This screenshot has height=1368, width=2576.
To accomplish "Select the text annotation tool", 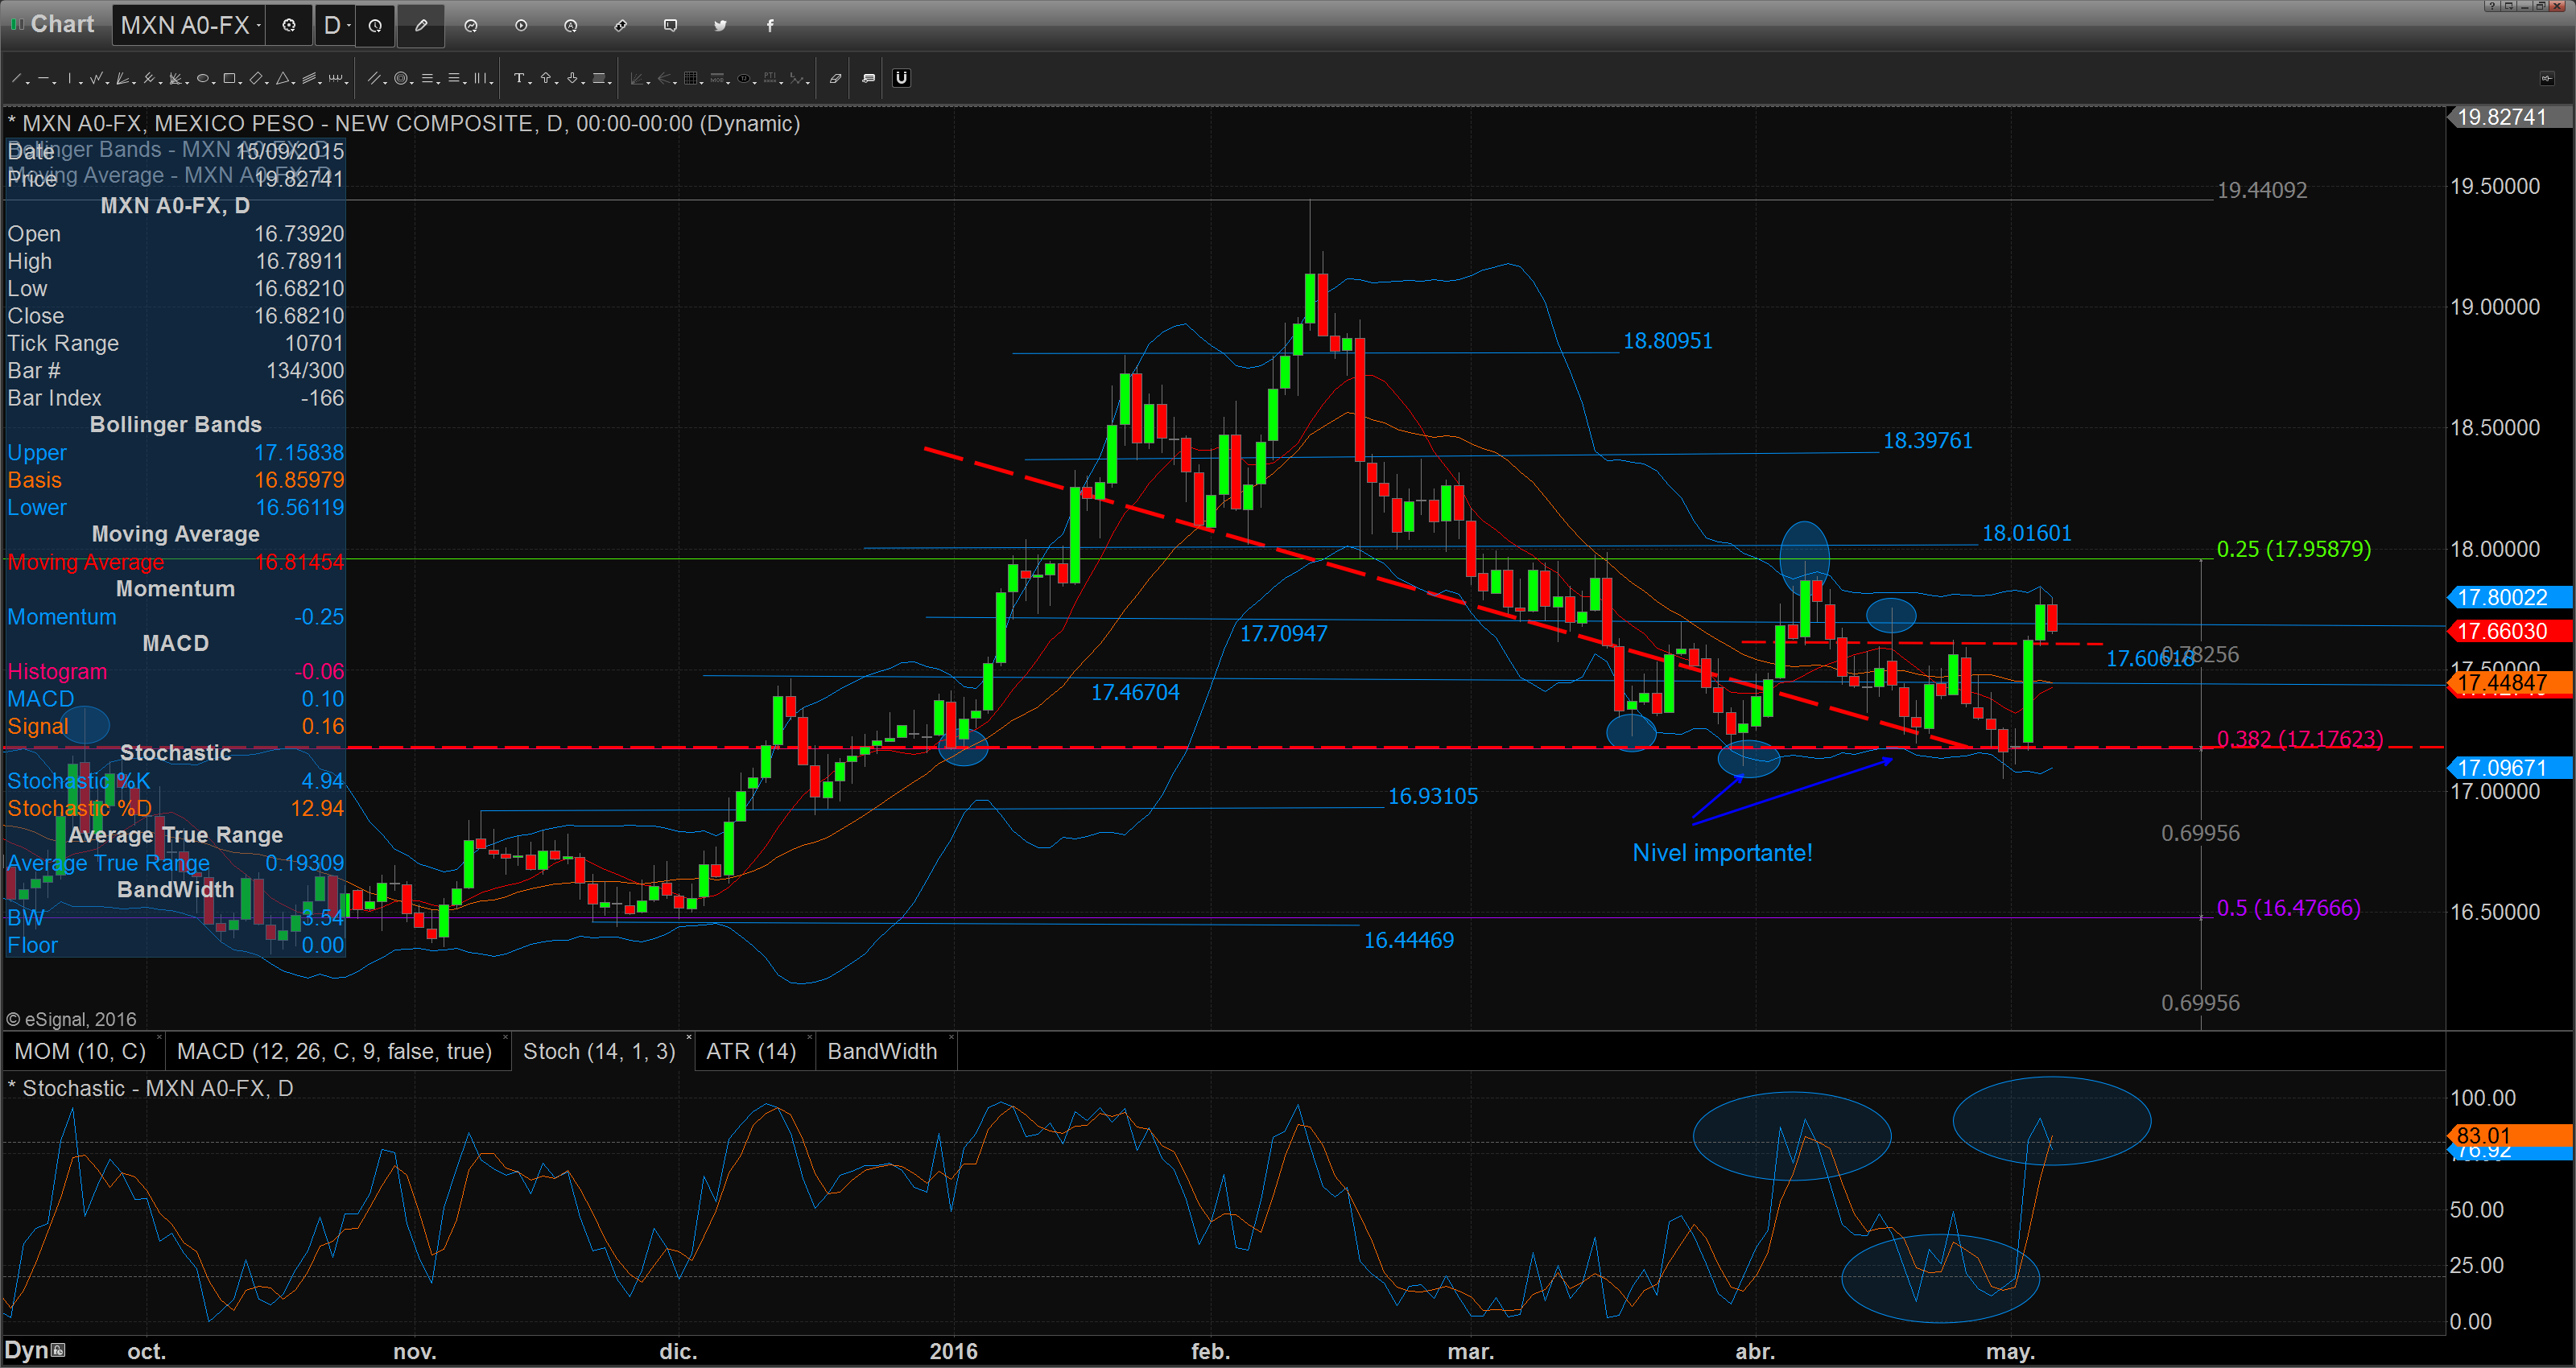I will 519,78.
